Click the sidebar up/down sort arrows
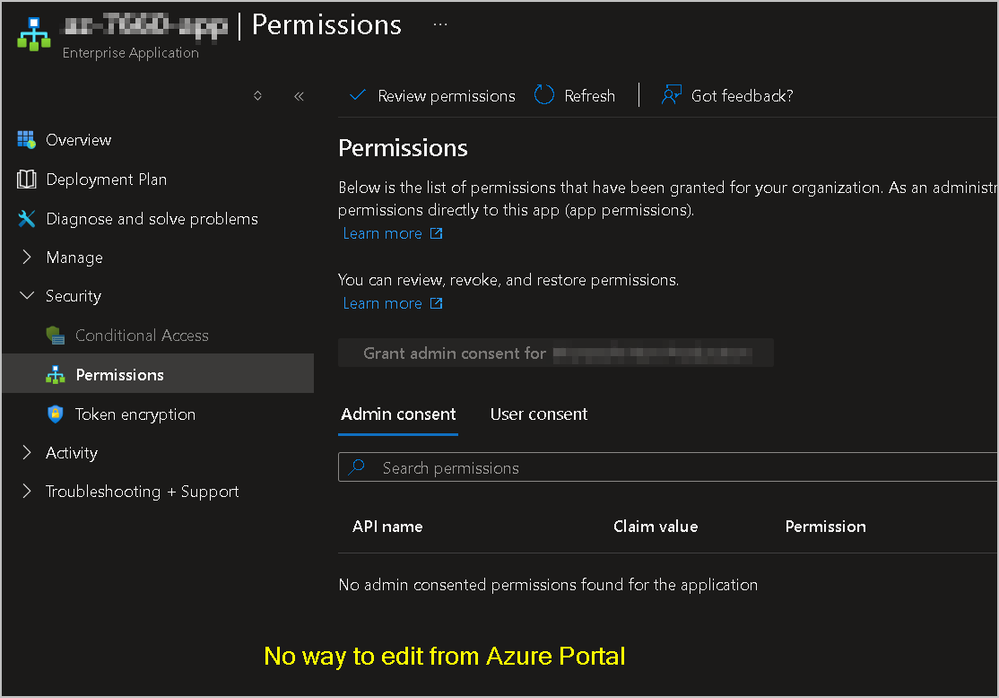999x698 pixels. pos(258,96)
